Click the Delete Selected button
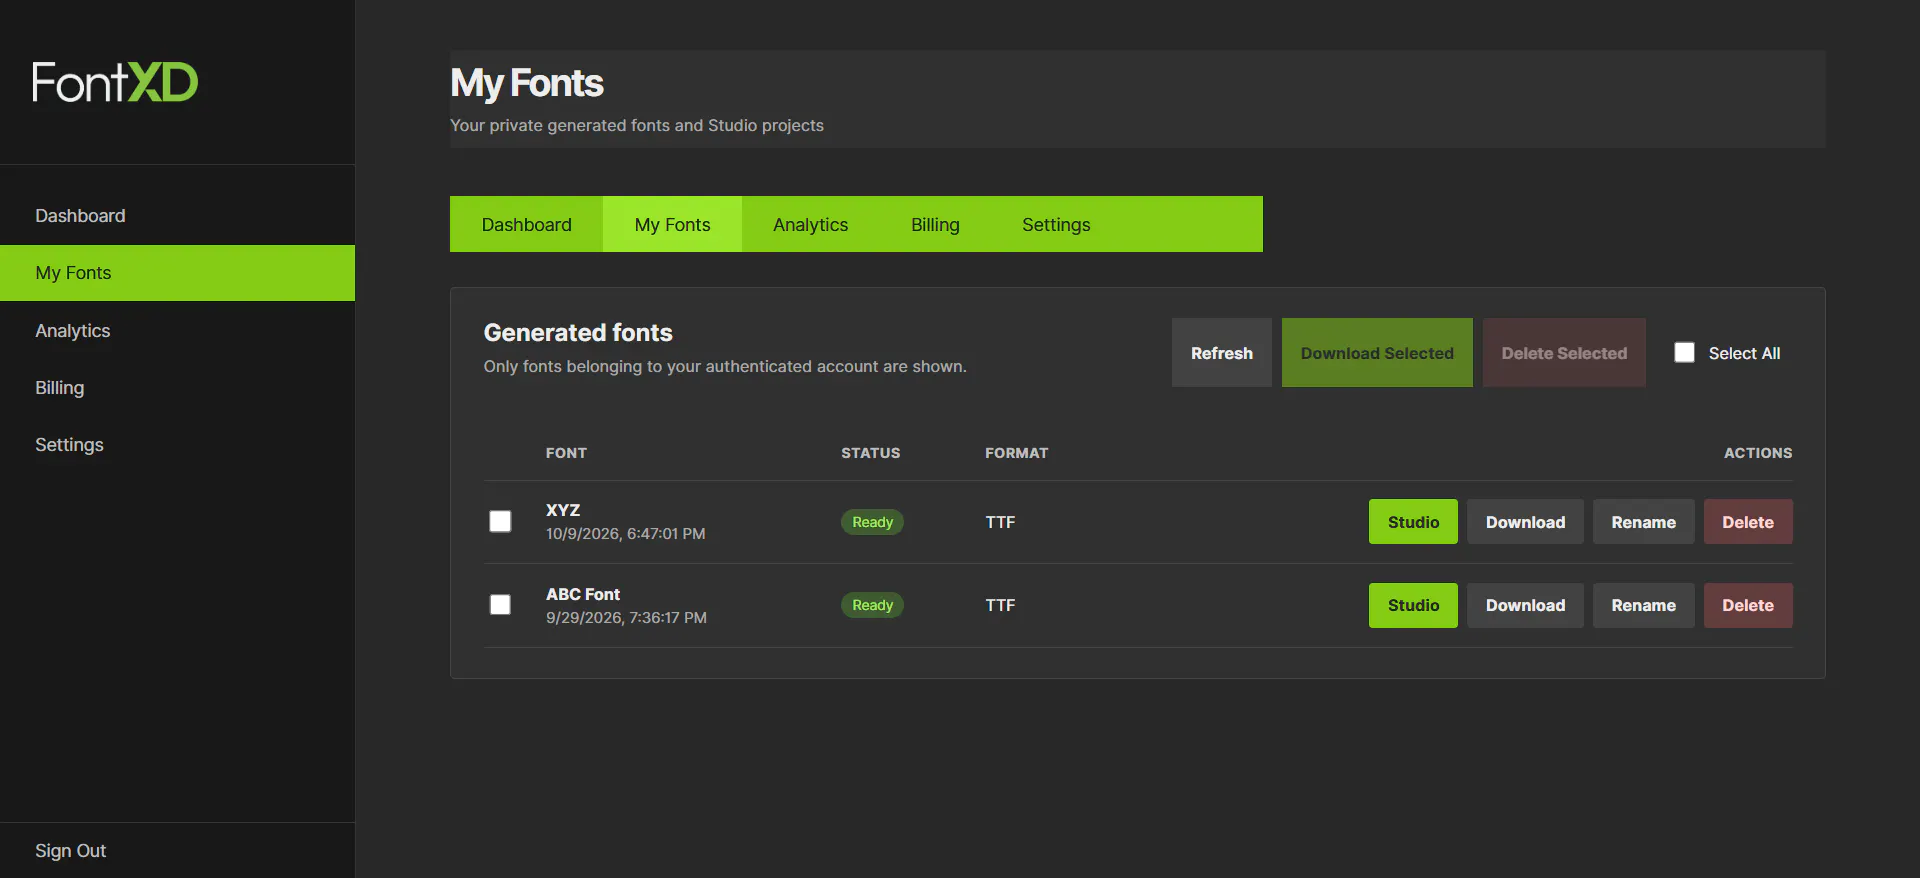 [x=1564, y=353]
